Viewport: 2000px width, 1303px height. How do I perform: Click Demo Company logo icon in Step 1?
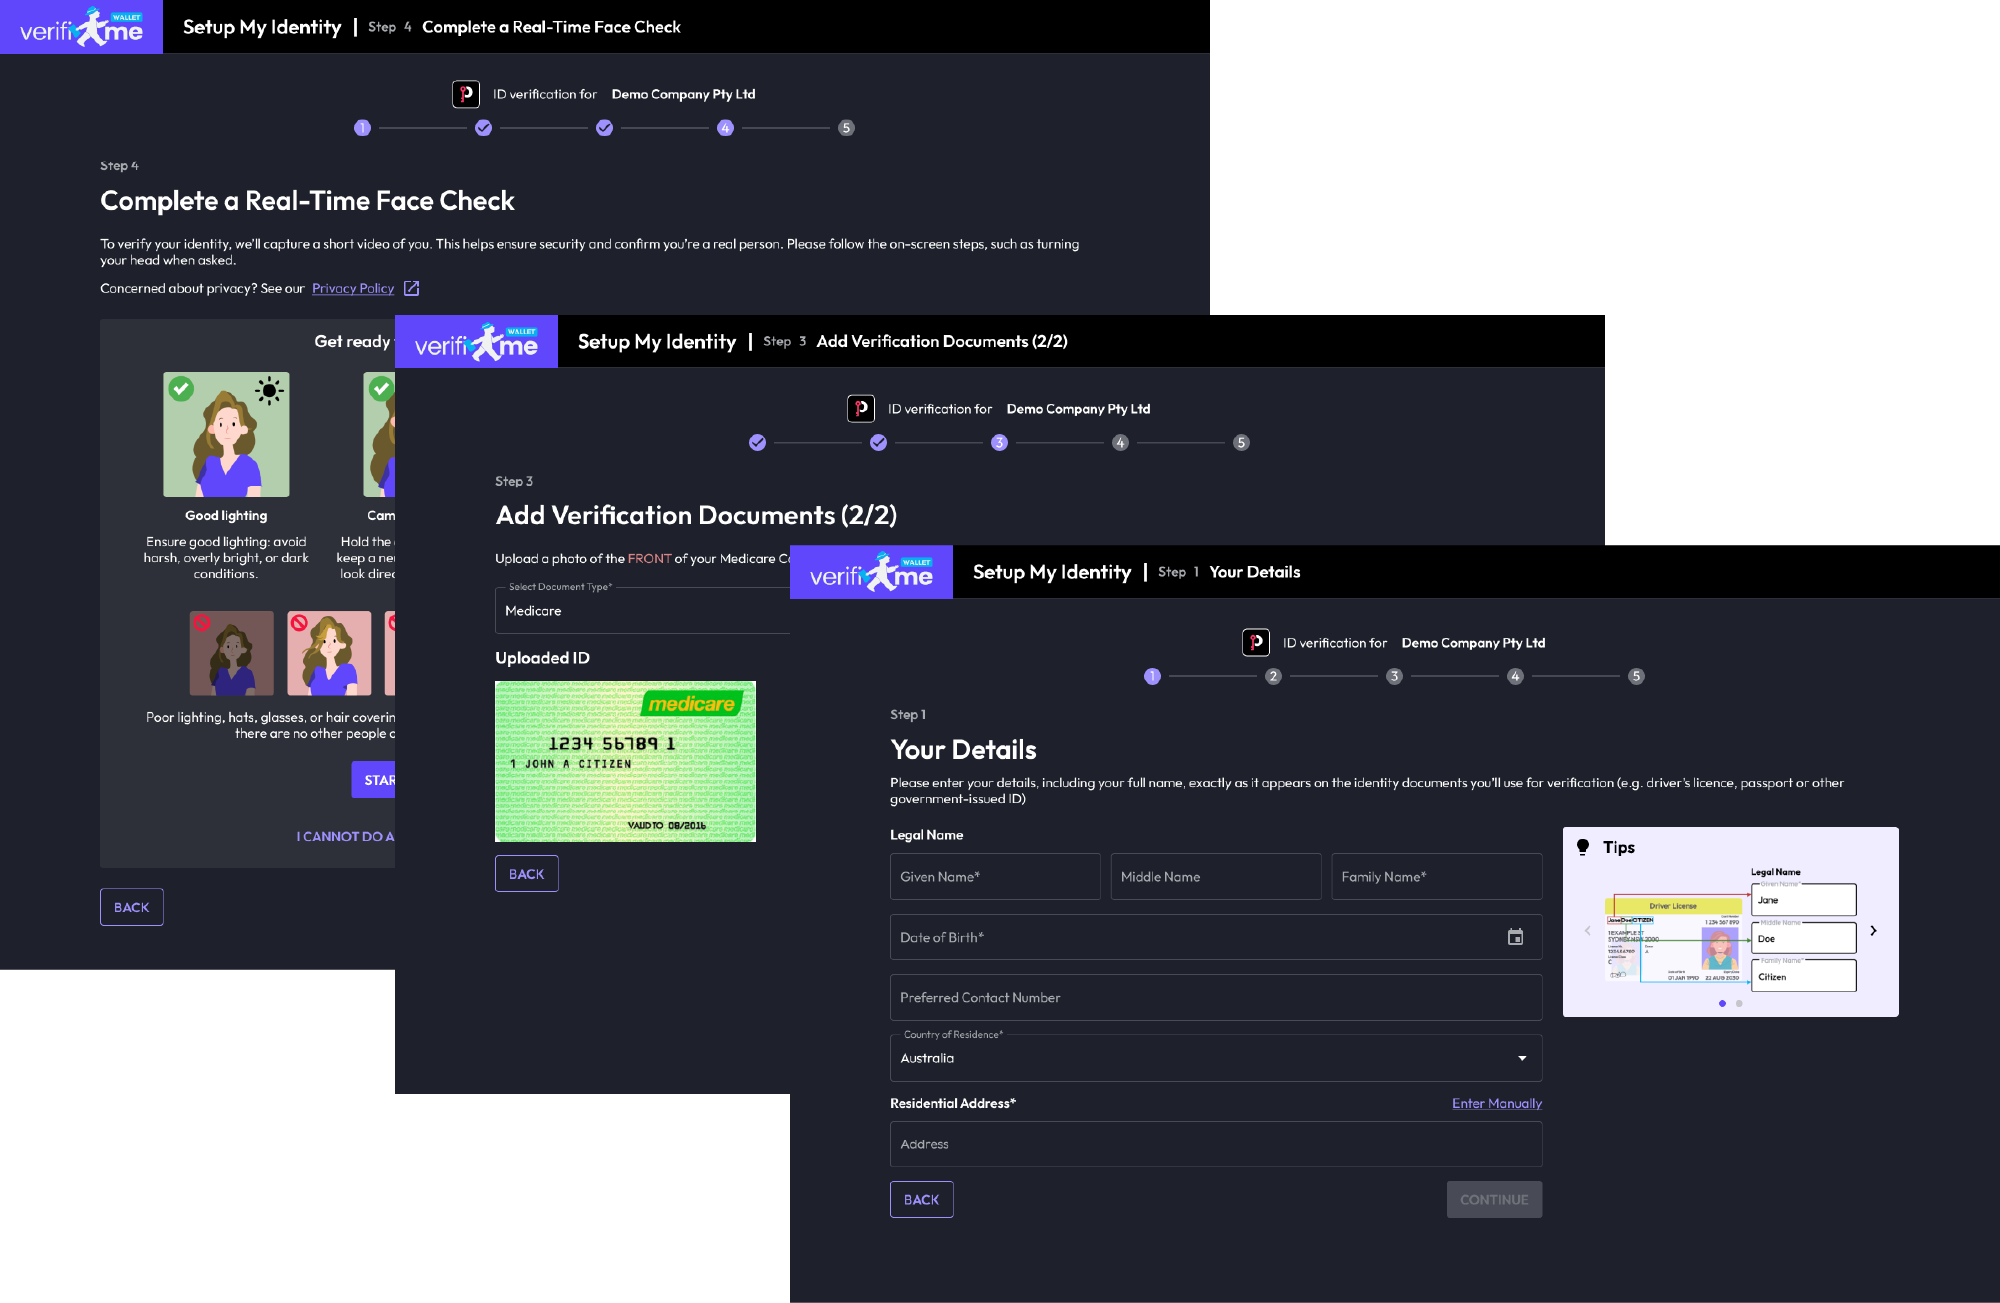(1256, 642)
